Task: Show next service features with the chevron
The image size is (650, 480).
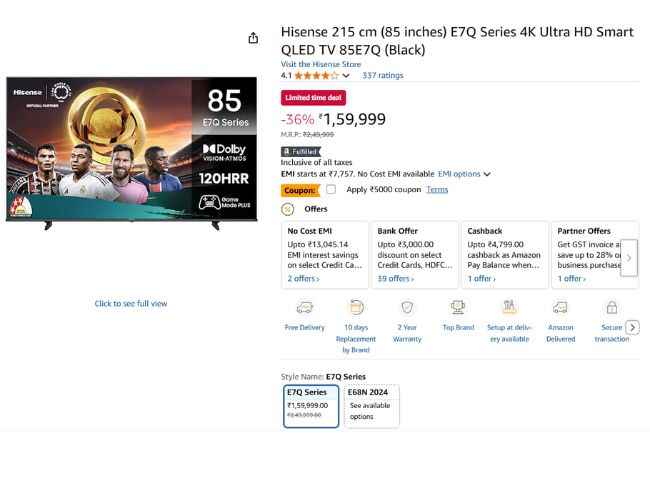Action: [632, 327]
